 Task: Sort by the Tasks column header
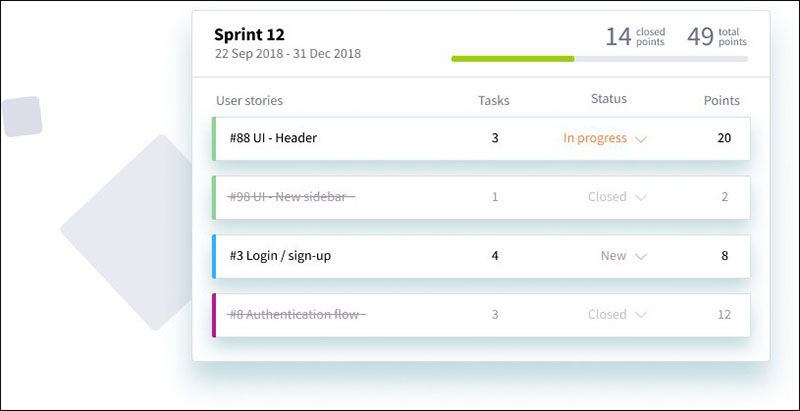coord(494,100)
